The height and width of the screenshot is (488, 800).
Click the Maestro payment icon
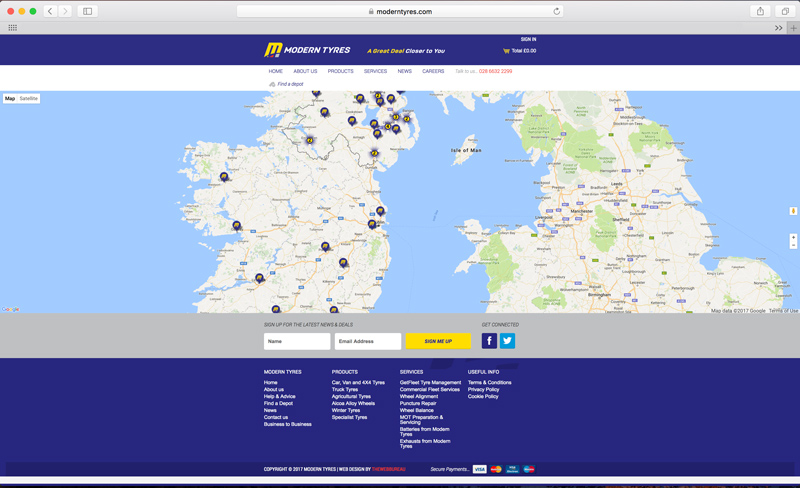pos(529,469)
